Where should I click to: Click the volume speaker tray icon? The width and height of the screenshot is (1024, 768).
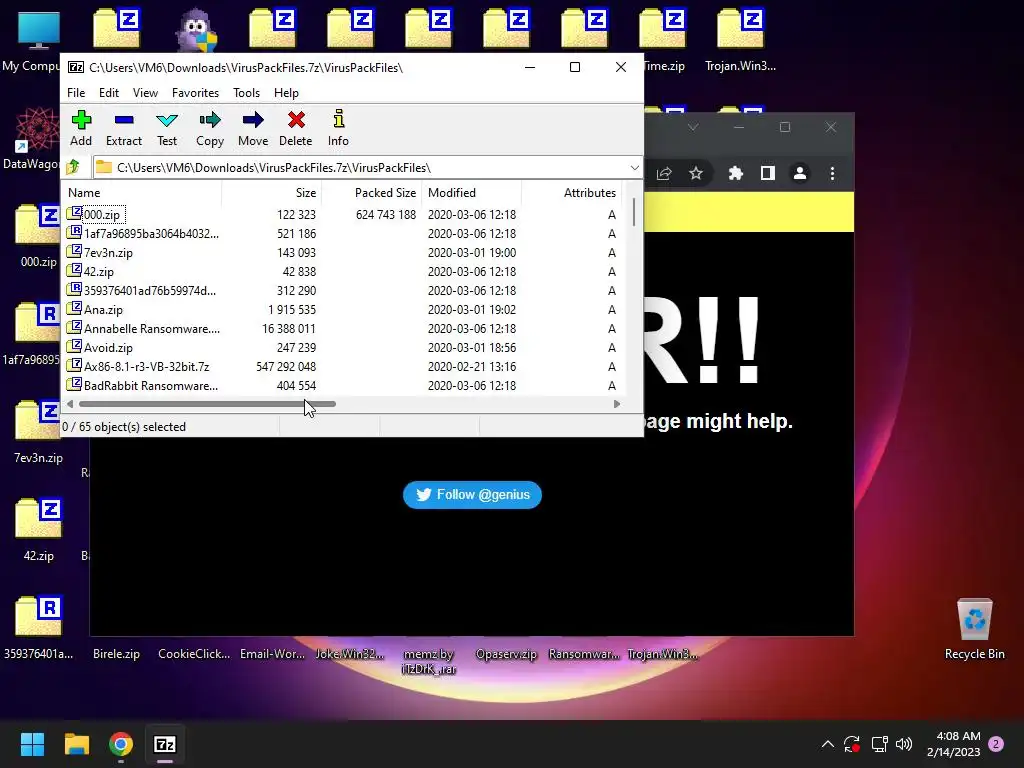pos(904,744)
